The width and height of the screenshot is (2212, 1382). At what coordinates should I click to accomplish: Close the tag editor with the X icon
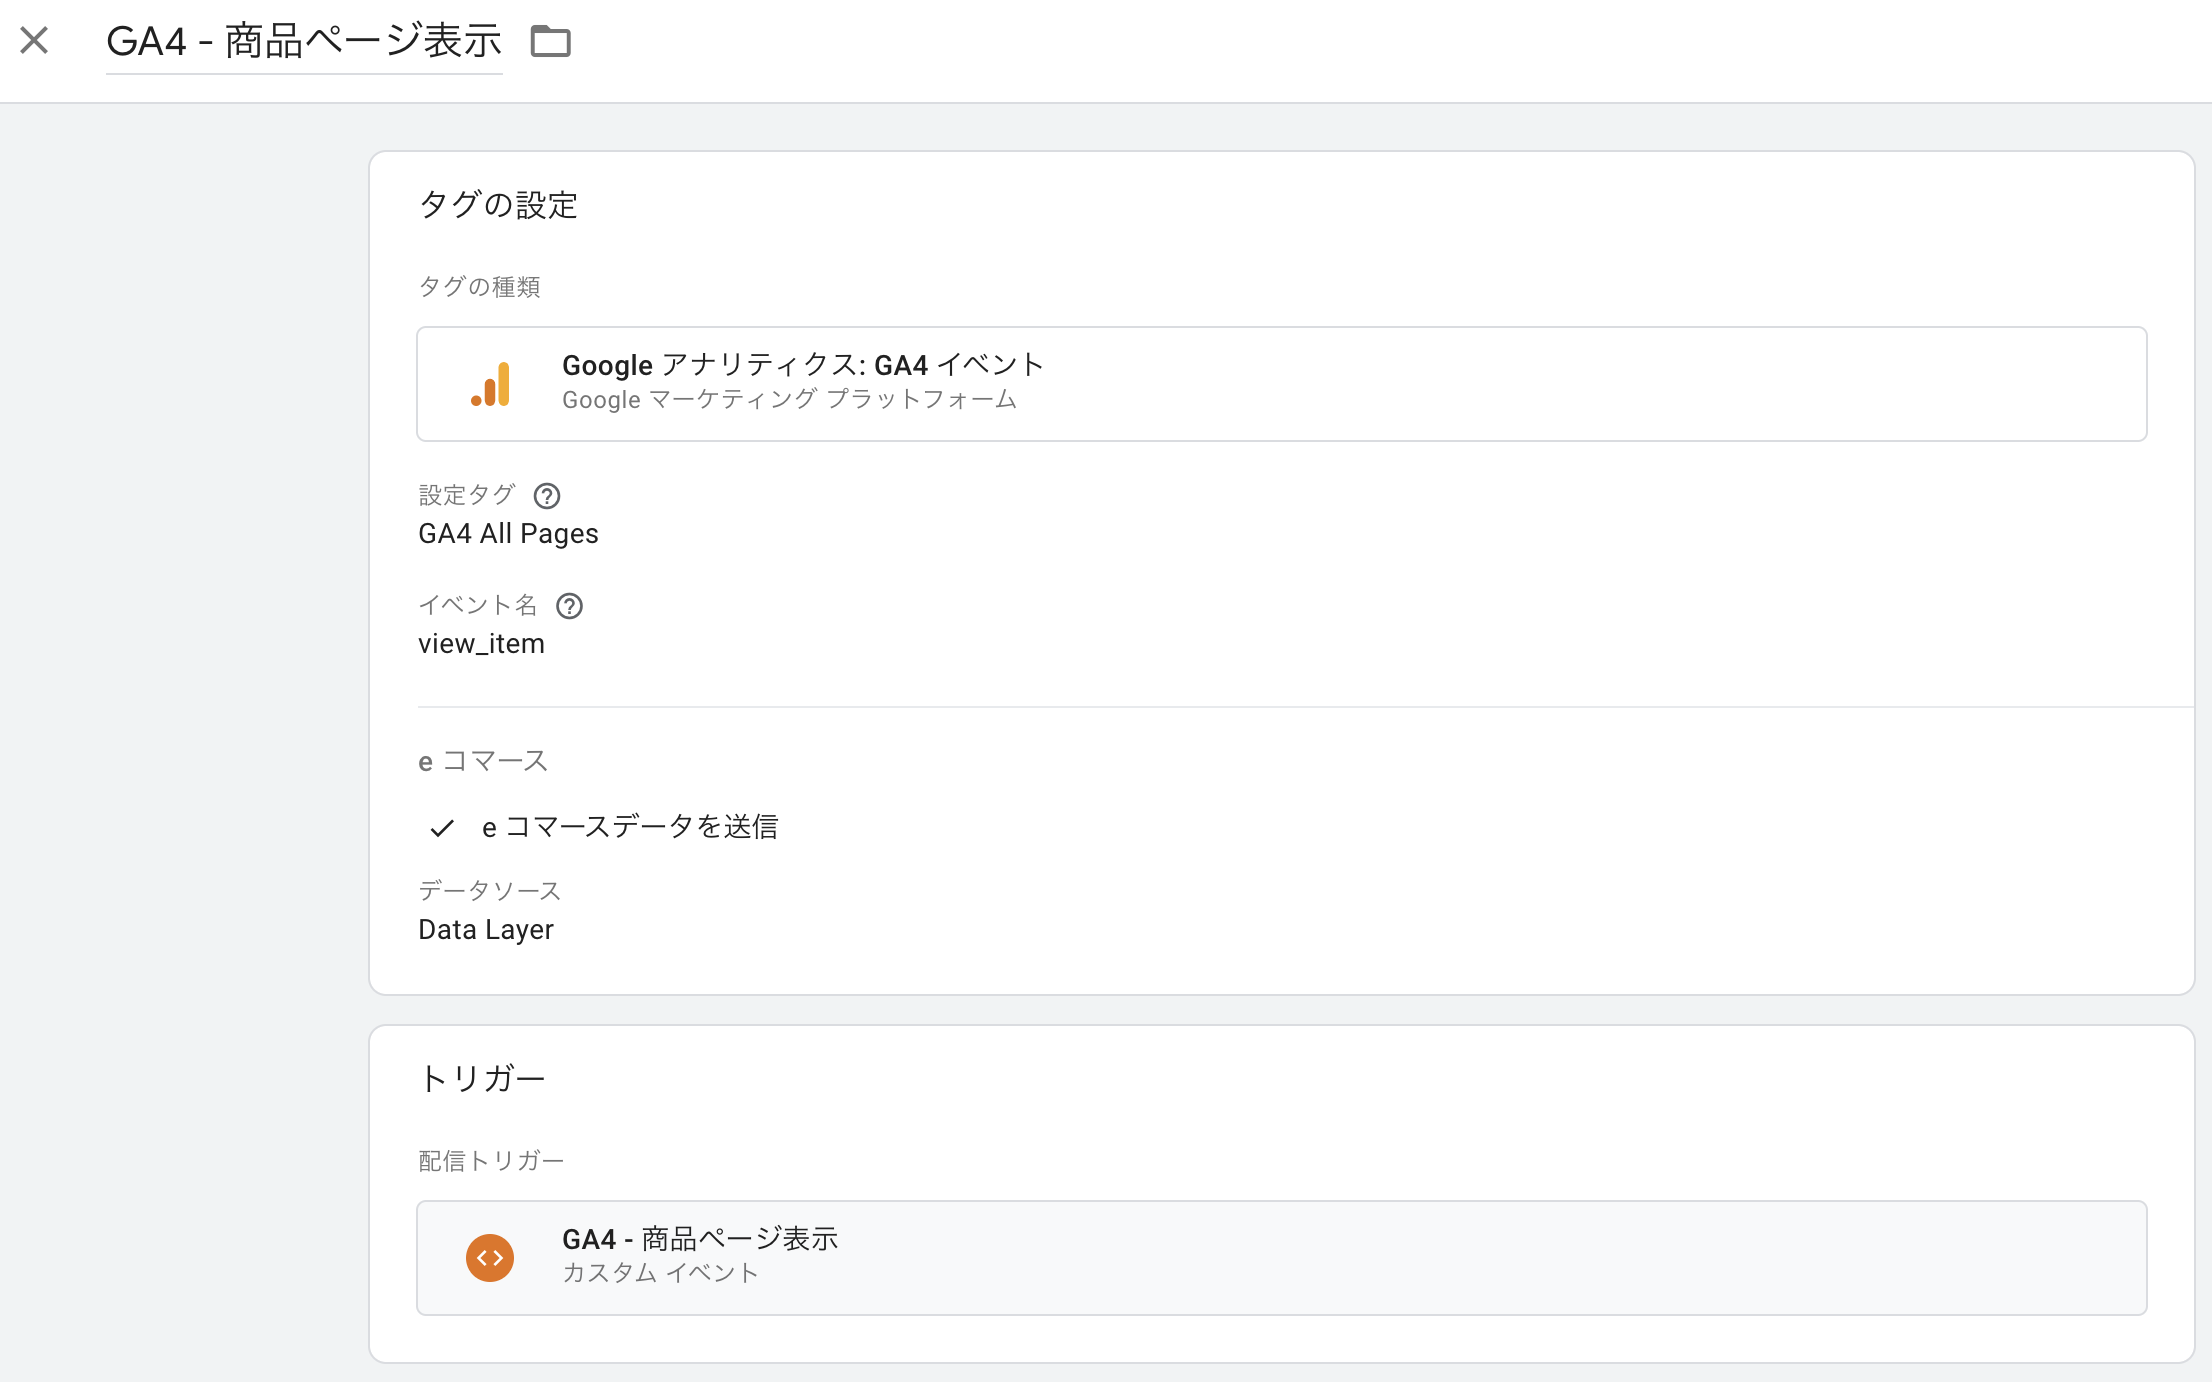[34, 41]
